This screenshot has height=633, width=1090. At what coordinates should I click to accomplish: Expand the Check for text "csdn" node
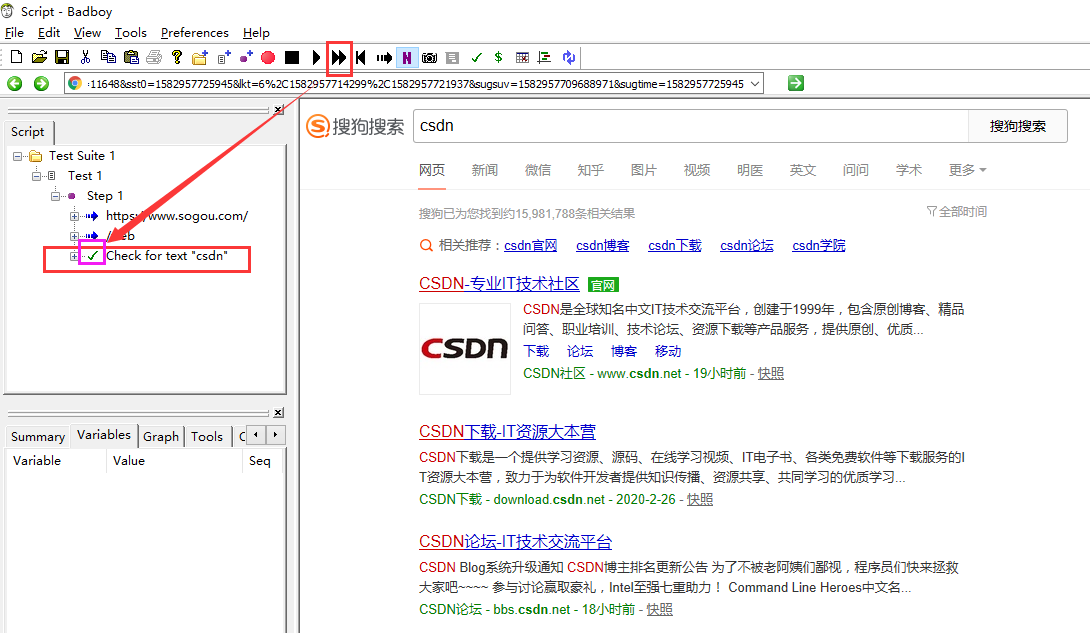click(74, 256)
